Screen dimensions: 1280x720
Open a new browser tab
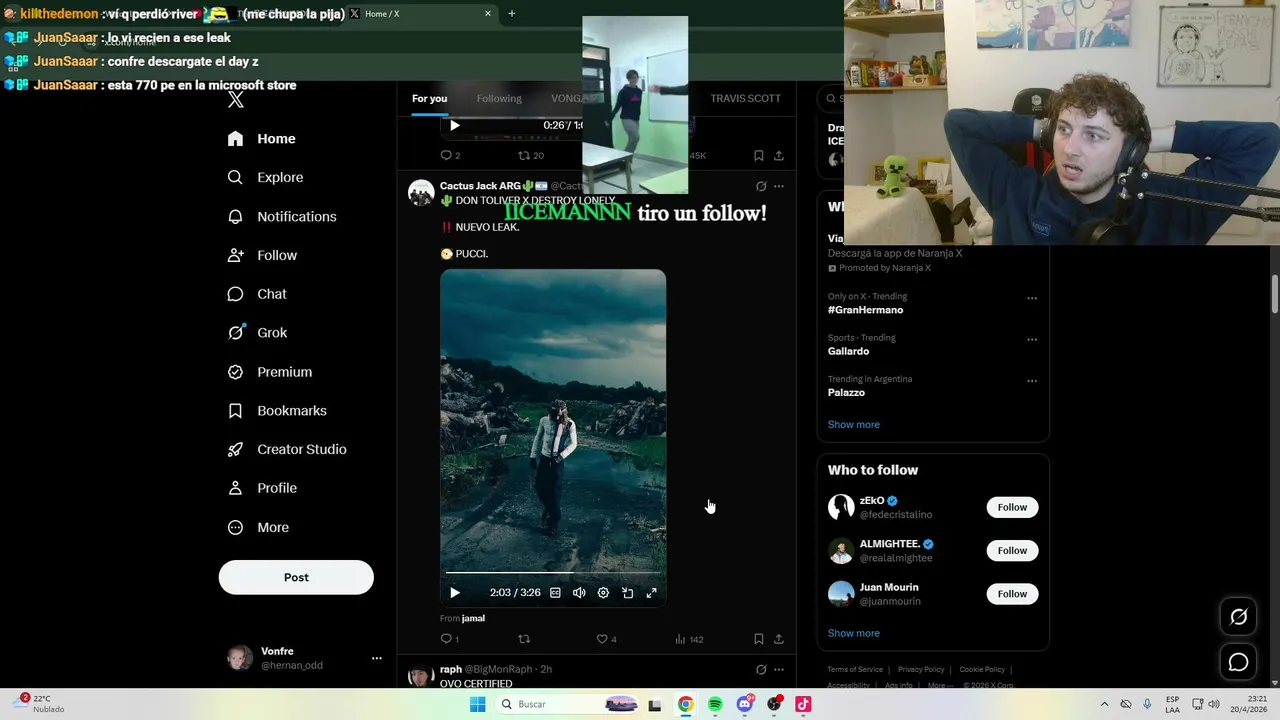[x=512, y=14]
